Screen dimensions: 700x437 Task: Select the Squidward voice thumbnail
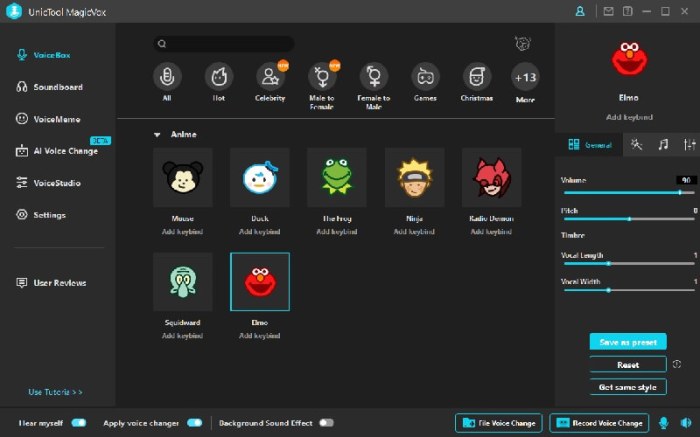[x=182, y=282]
